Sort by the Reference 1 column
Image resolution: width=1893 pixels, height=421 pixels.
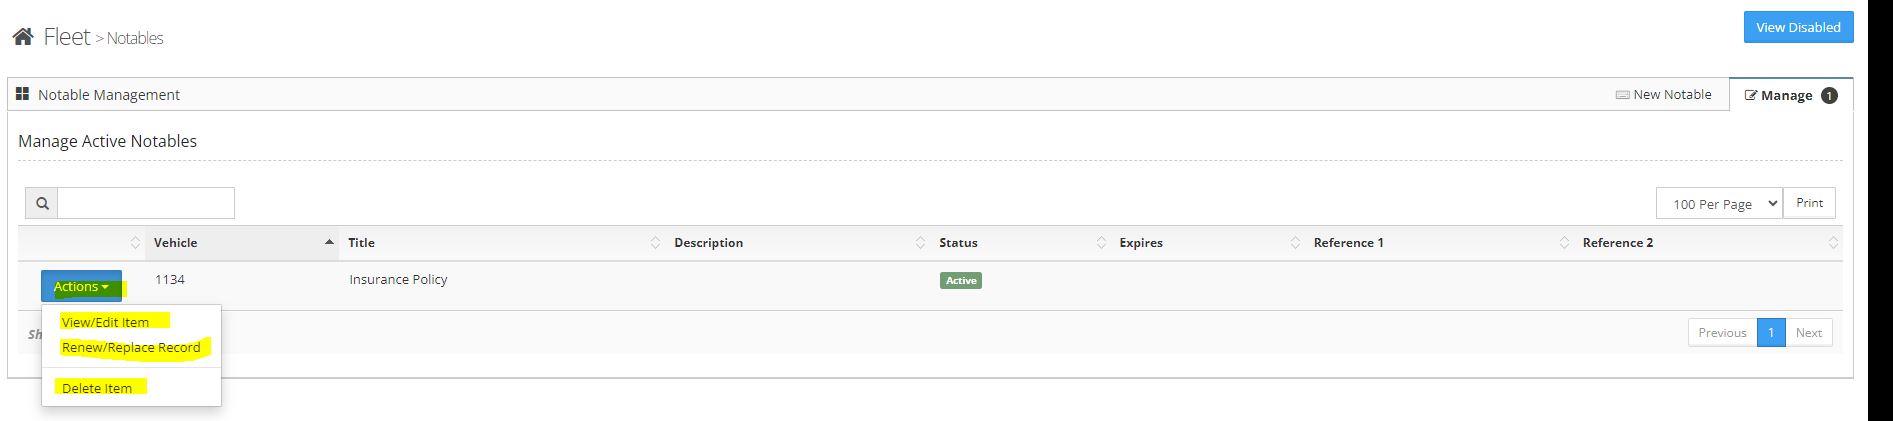click(x=1564, y=243)
